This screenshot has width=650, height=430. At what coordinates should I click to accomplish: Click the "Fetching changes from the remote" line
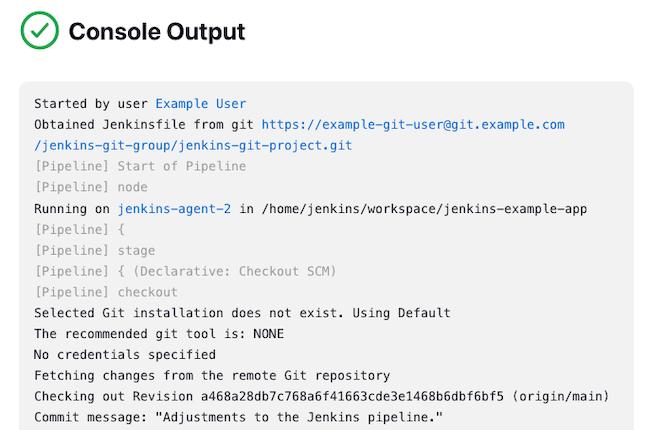(x=212, y=376)
